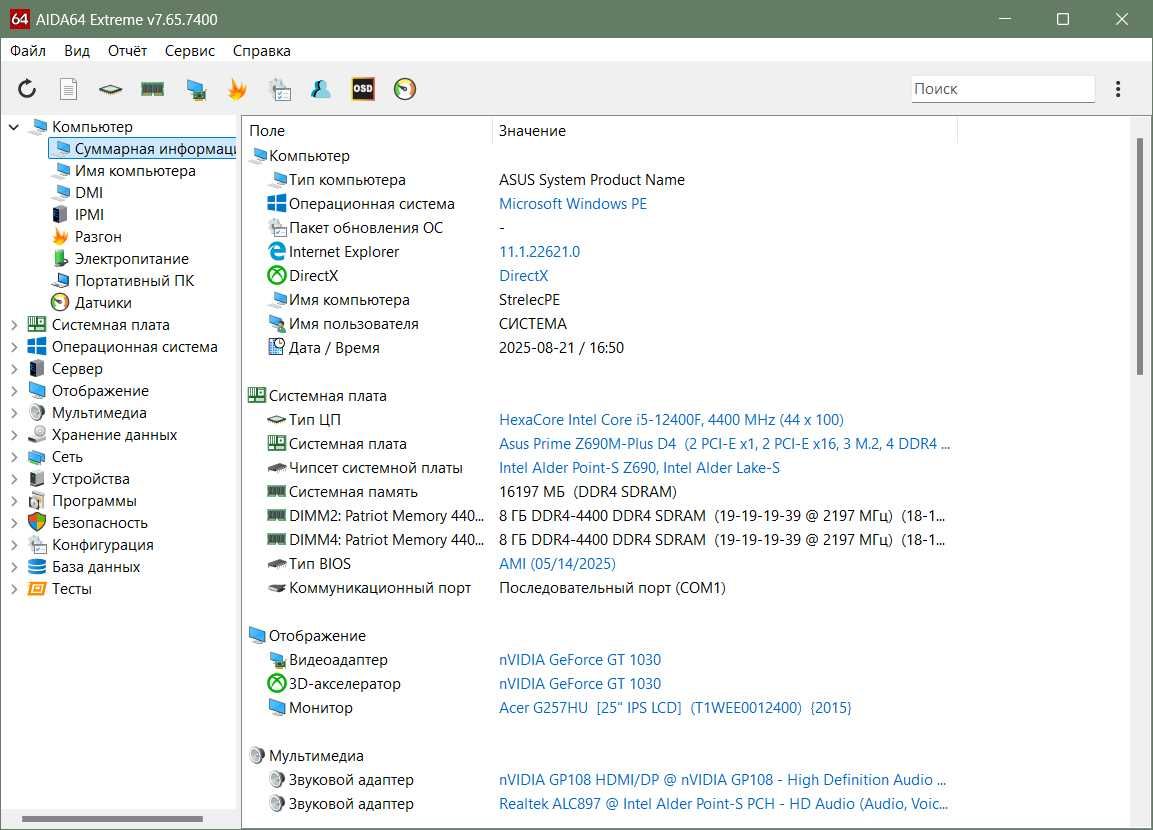Start the flame stability test icon

click(x=237, y=89)
